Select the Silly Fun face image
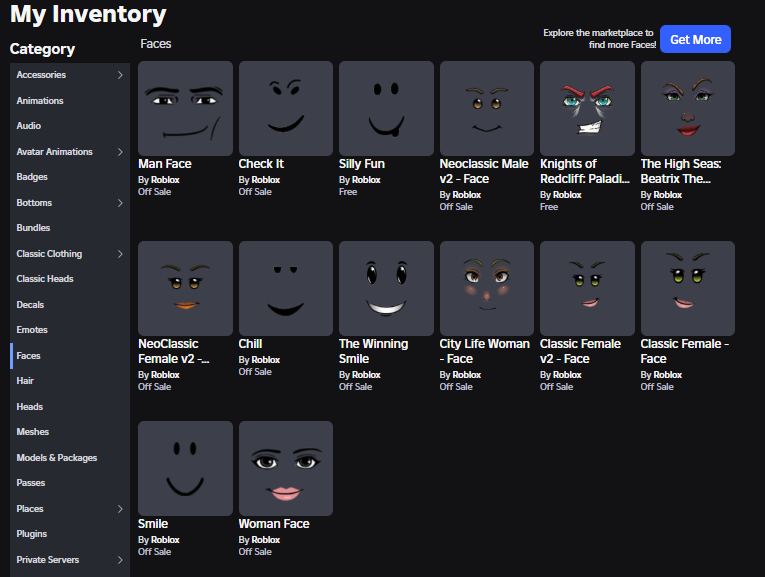 (x=386, y=108)
